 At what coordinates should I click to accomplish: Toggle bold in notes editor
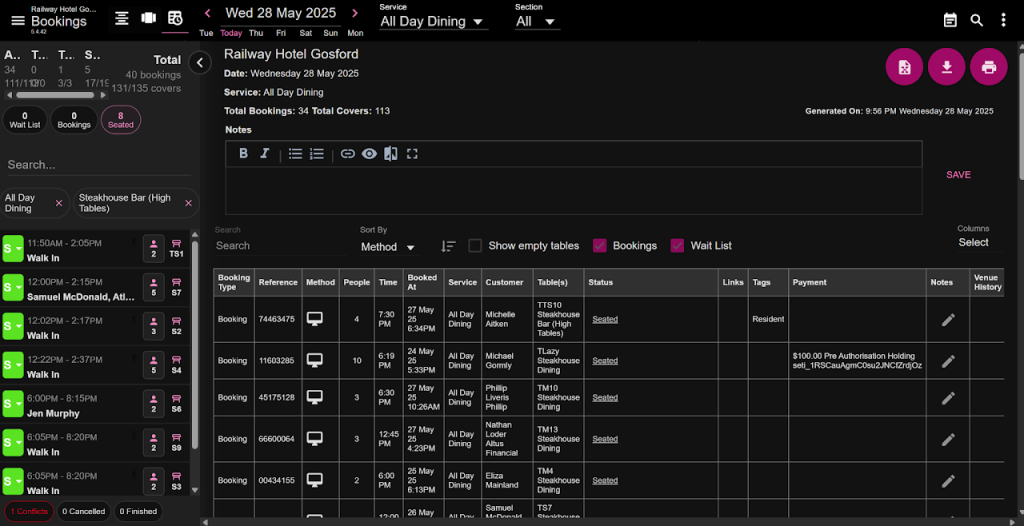pos(243,154)
